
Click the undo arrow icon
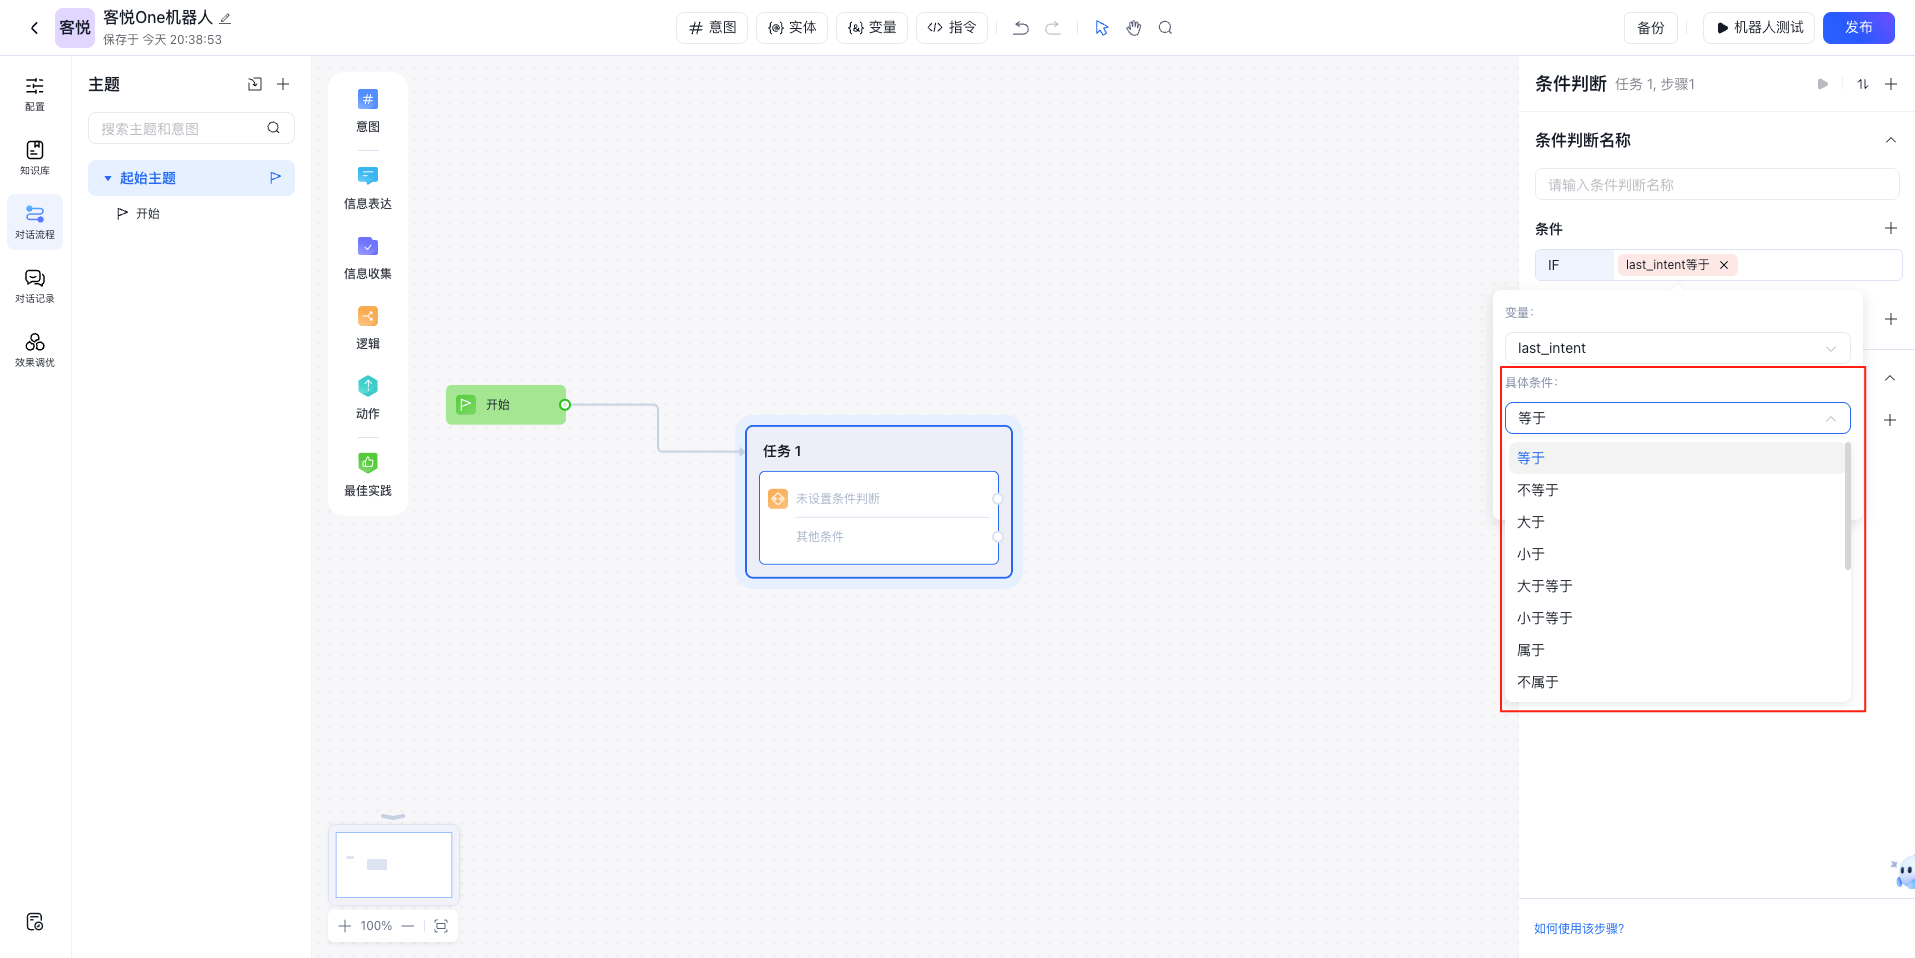1020,28
